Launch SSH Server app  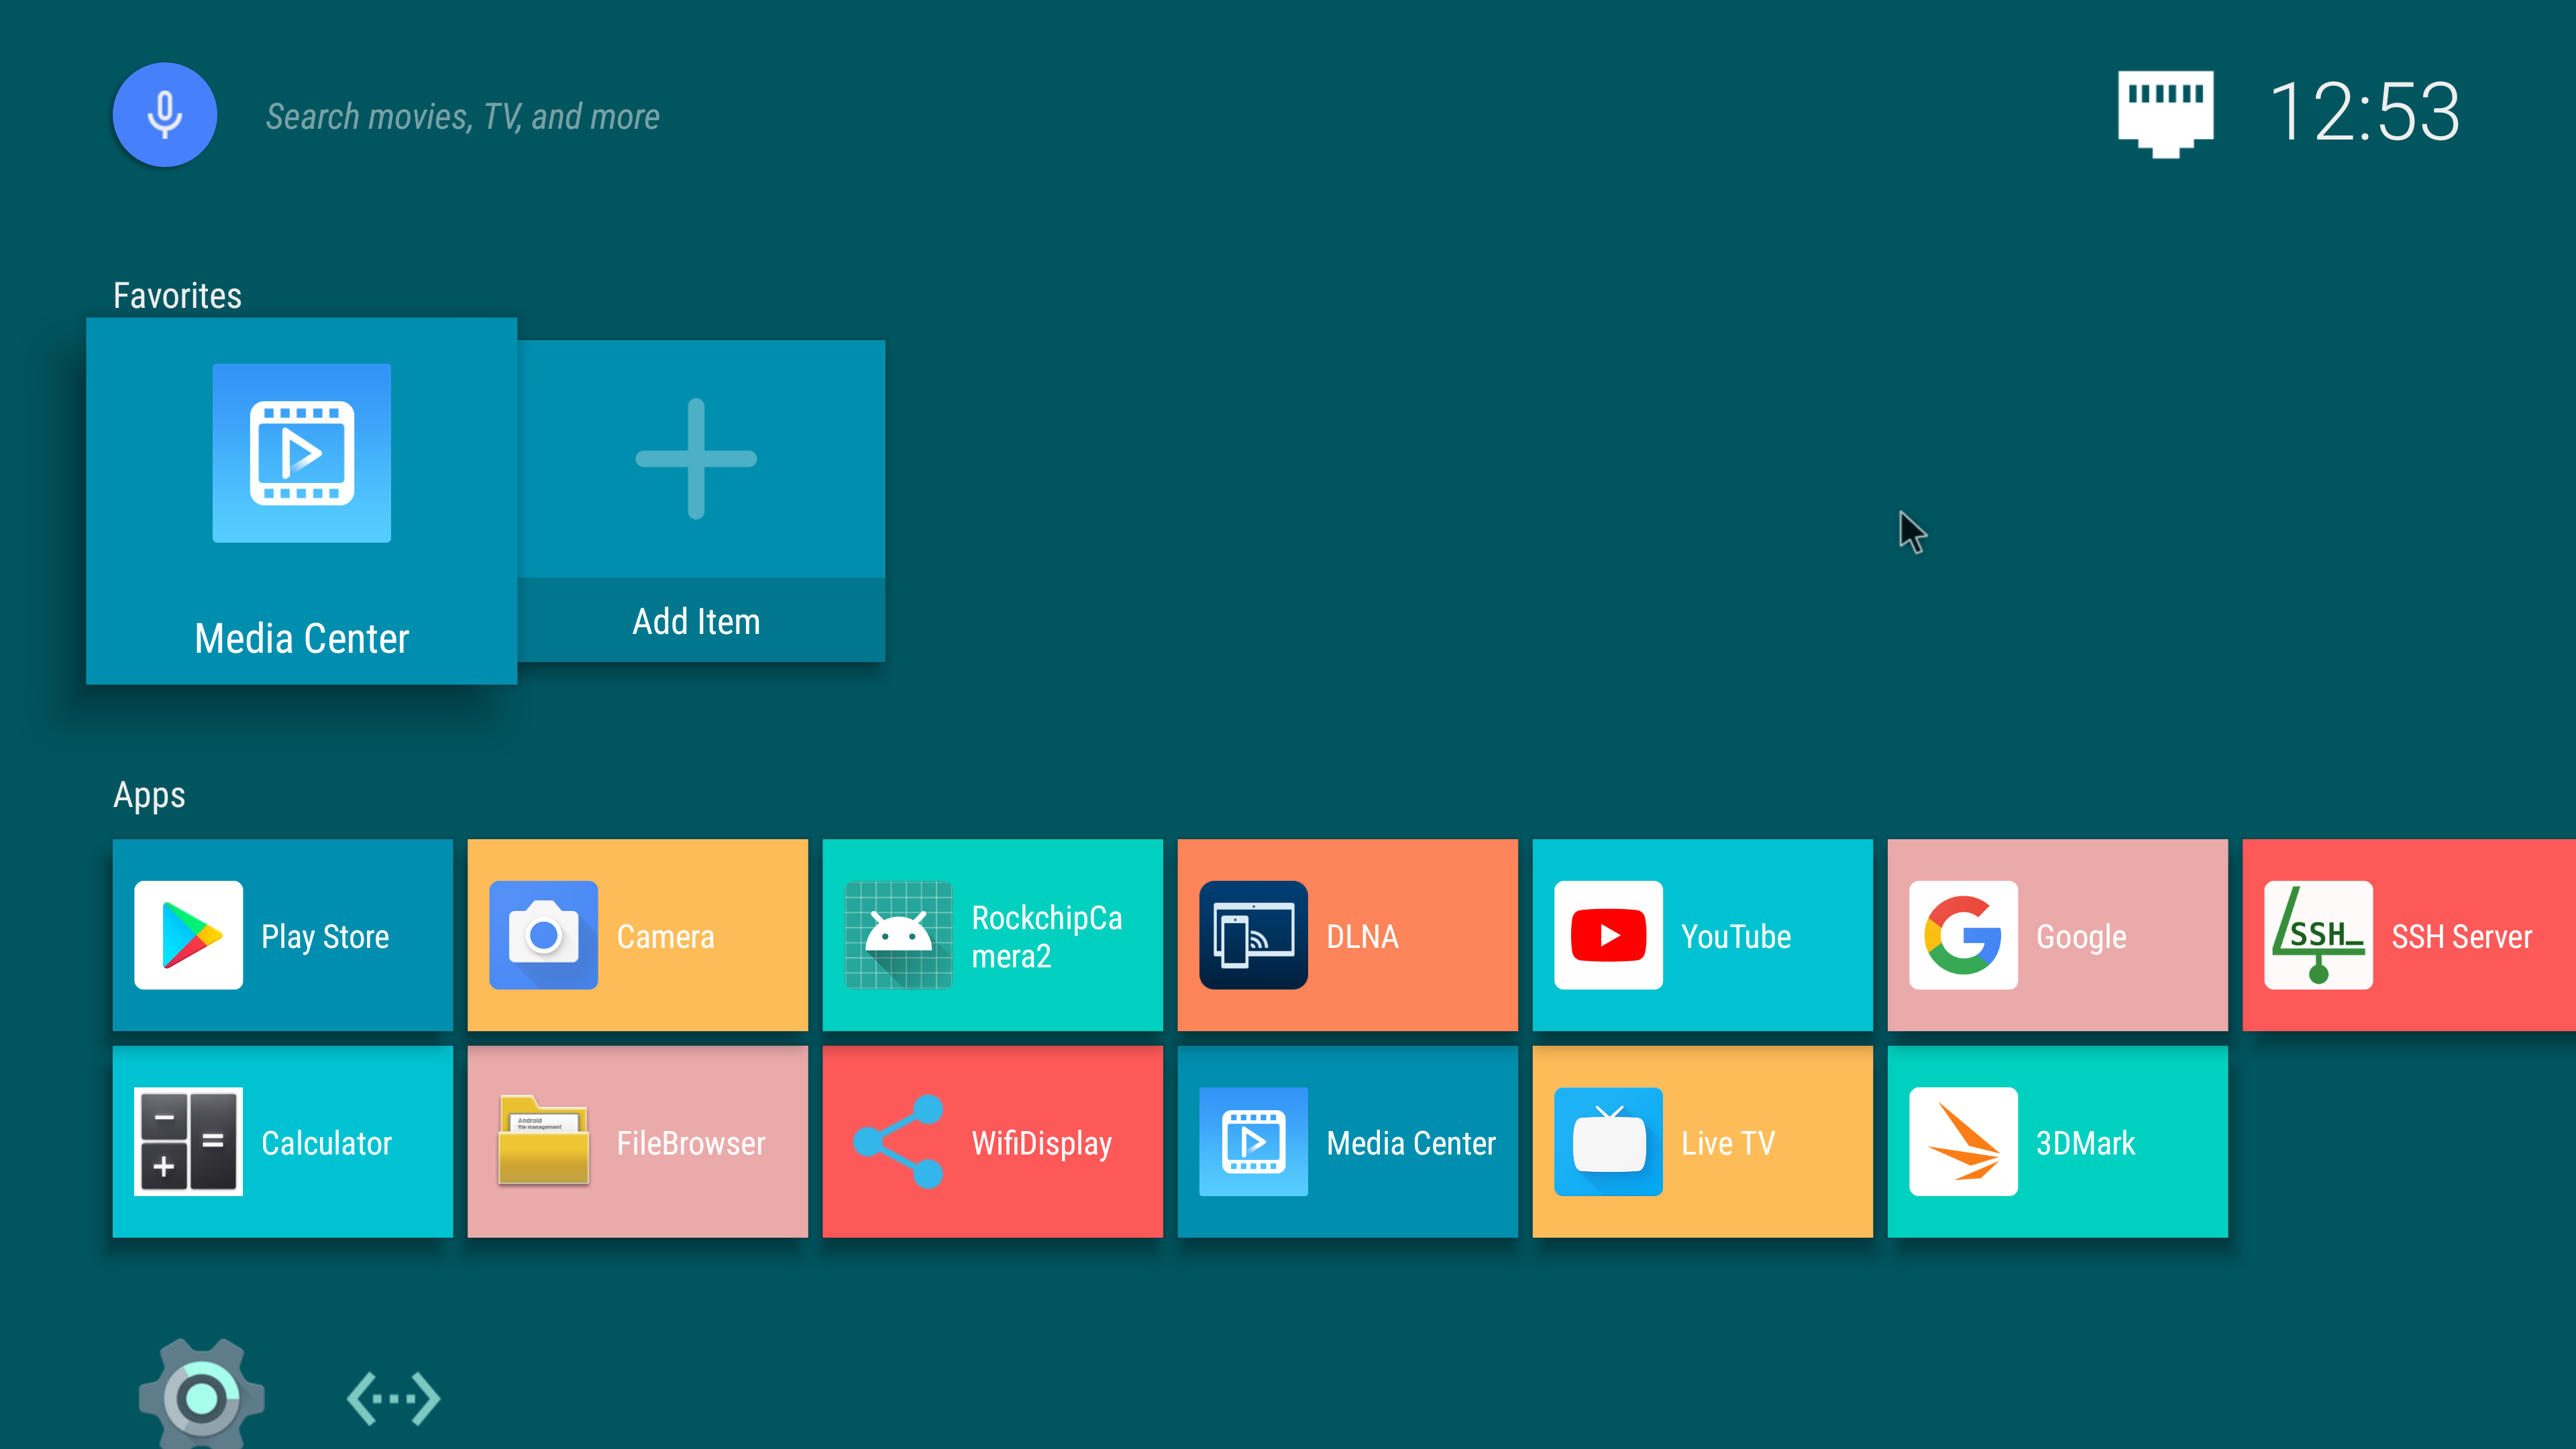tap(2409, 935)
